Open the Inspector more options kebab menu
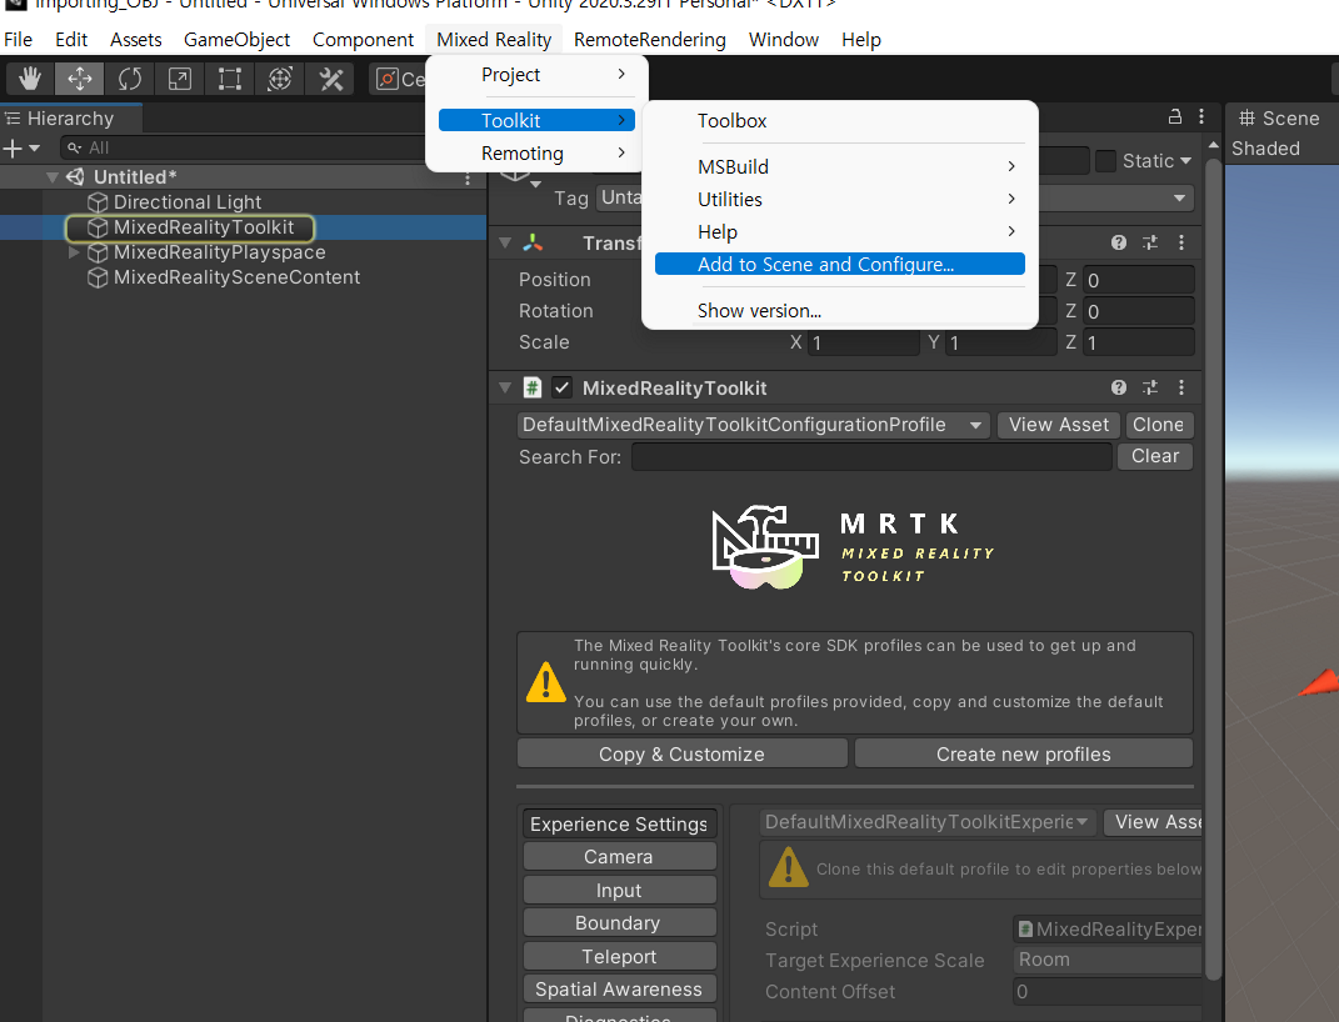This screenshot has height=1022, width=1340. [1201, 117]
